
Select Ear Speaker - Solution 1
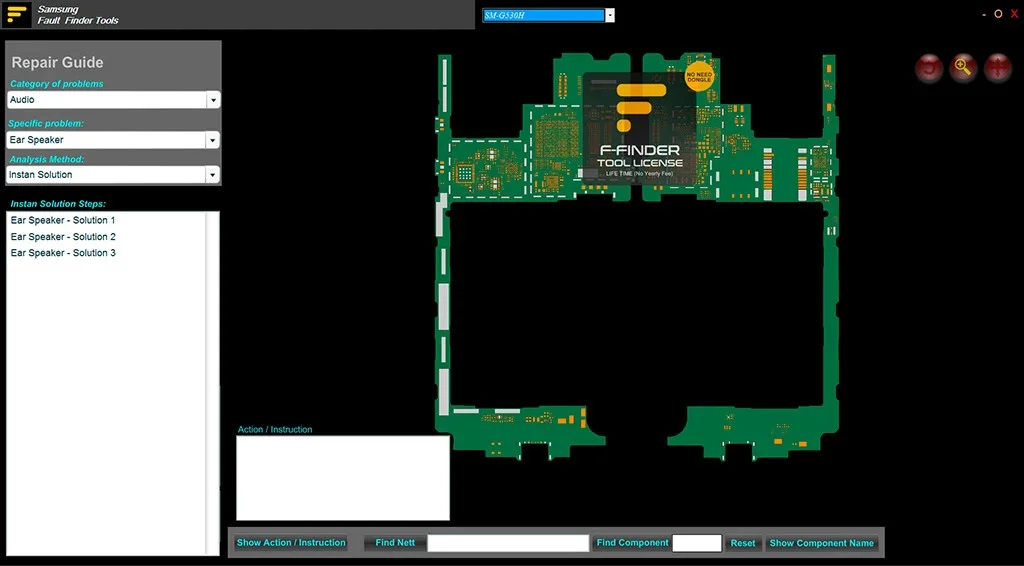click(63, 221)
